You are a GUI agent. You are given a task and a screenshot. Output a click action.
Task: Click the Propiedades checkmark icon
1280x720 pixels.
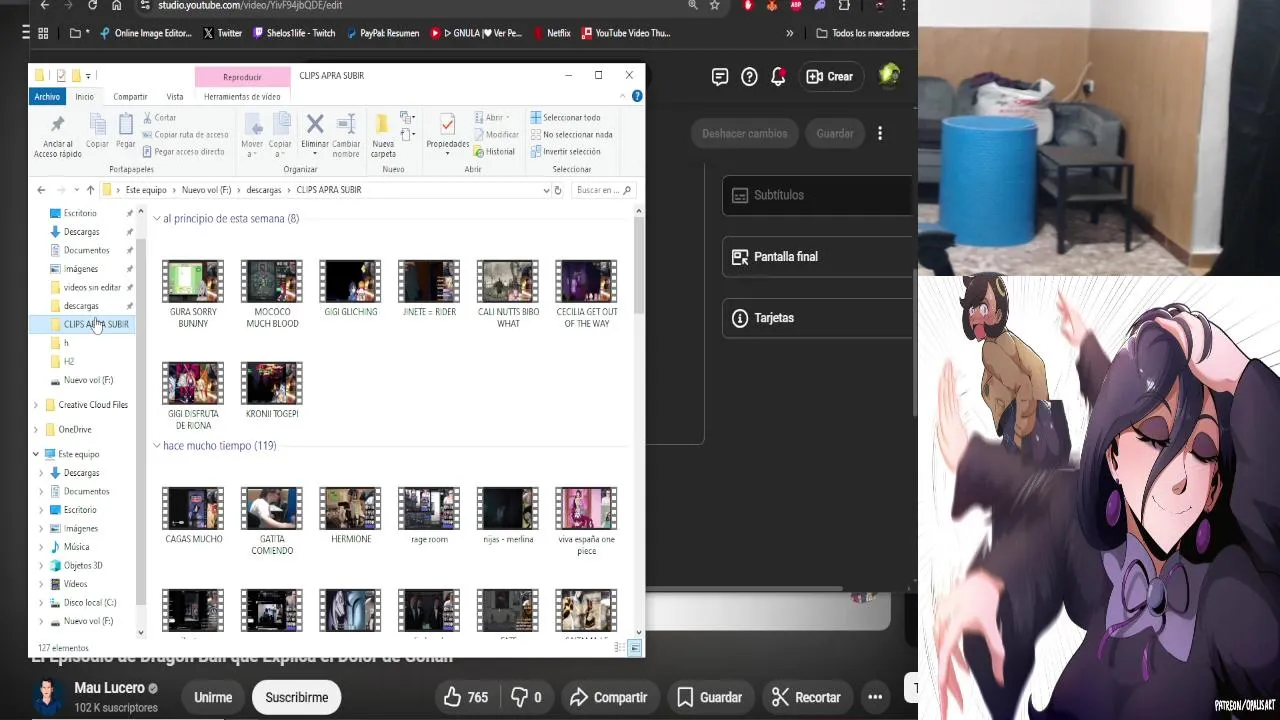(447, 124)
